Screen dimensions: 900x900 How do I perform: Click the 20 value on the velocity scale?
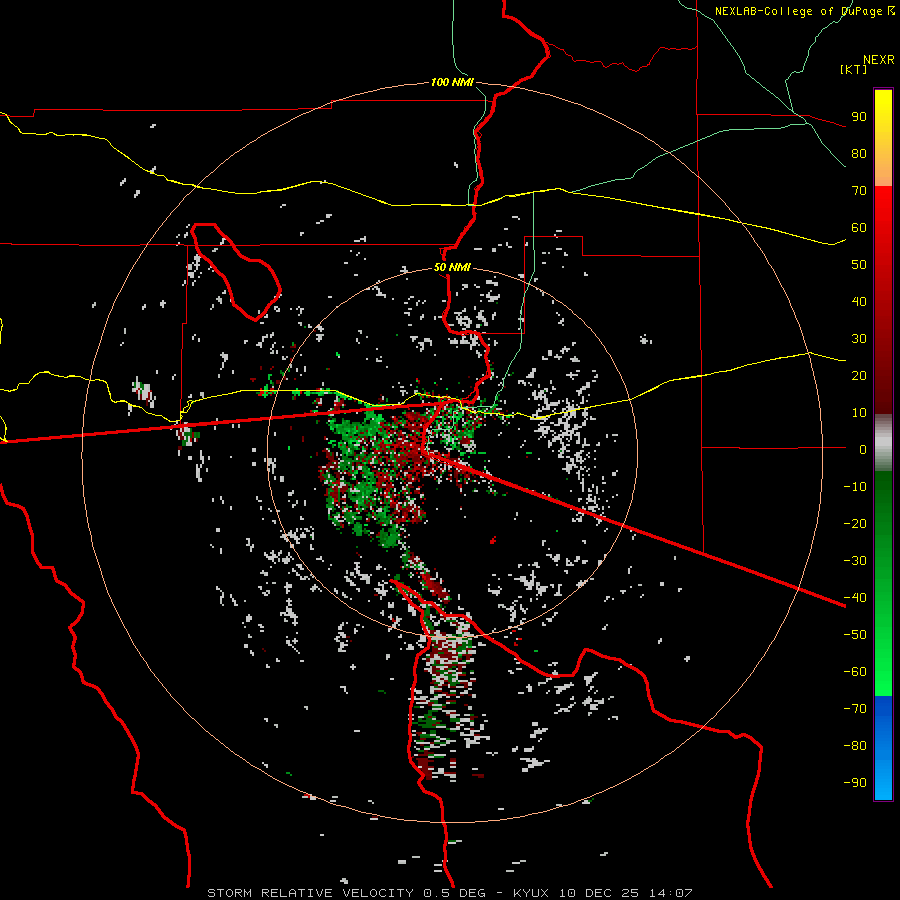coord(859,375)
